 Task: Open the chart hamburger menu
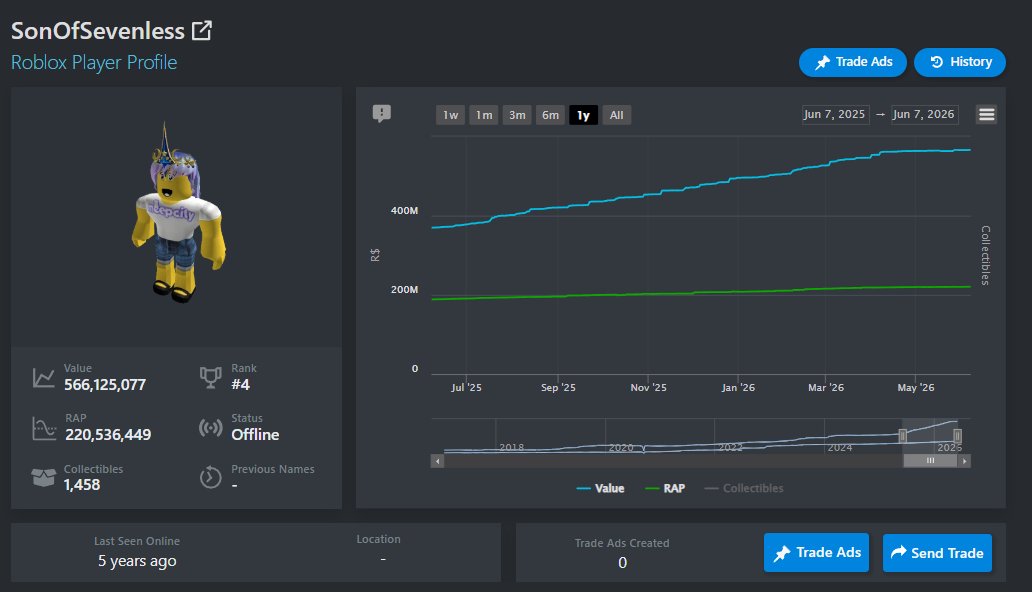(986, 115)
